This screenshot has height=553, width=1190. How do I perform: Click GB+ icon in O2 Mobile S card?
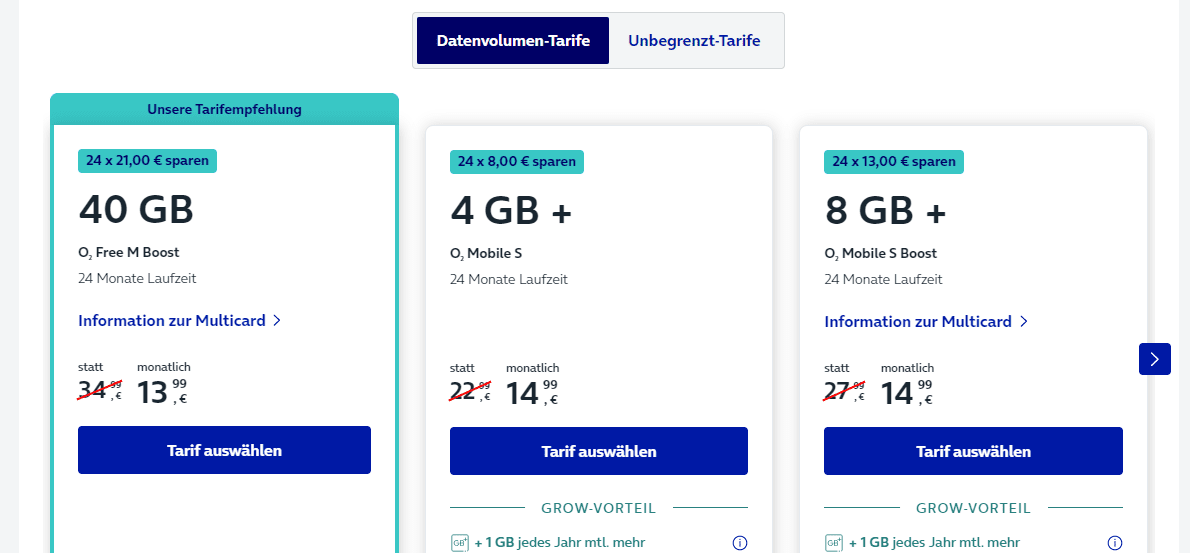pos(460,543)
